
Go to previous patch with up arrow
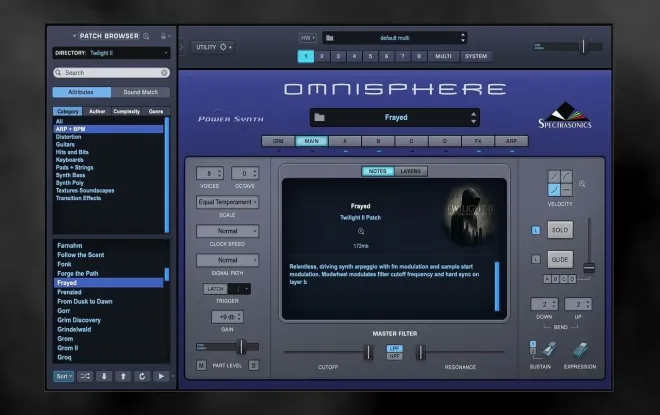click(123, 376)
